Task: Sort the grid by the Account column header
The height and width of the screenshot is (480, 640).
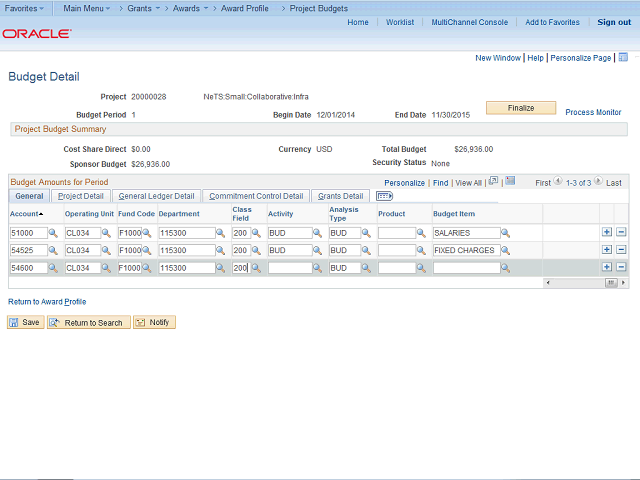Action: (x=26, y=213)
